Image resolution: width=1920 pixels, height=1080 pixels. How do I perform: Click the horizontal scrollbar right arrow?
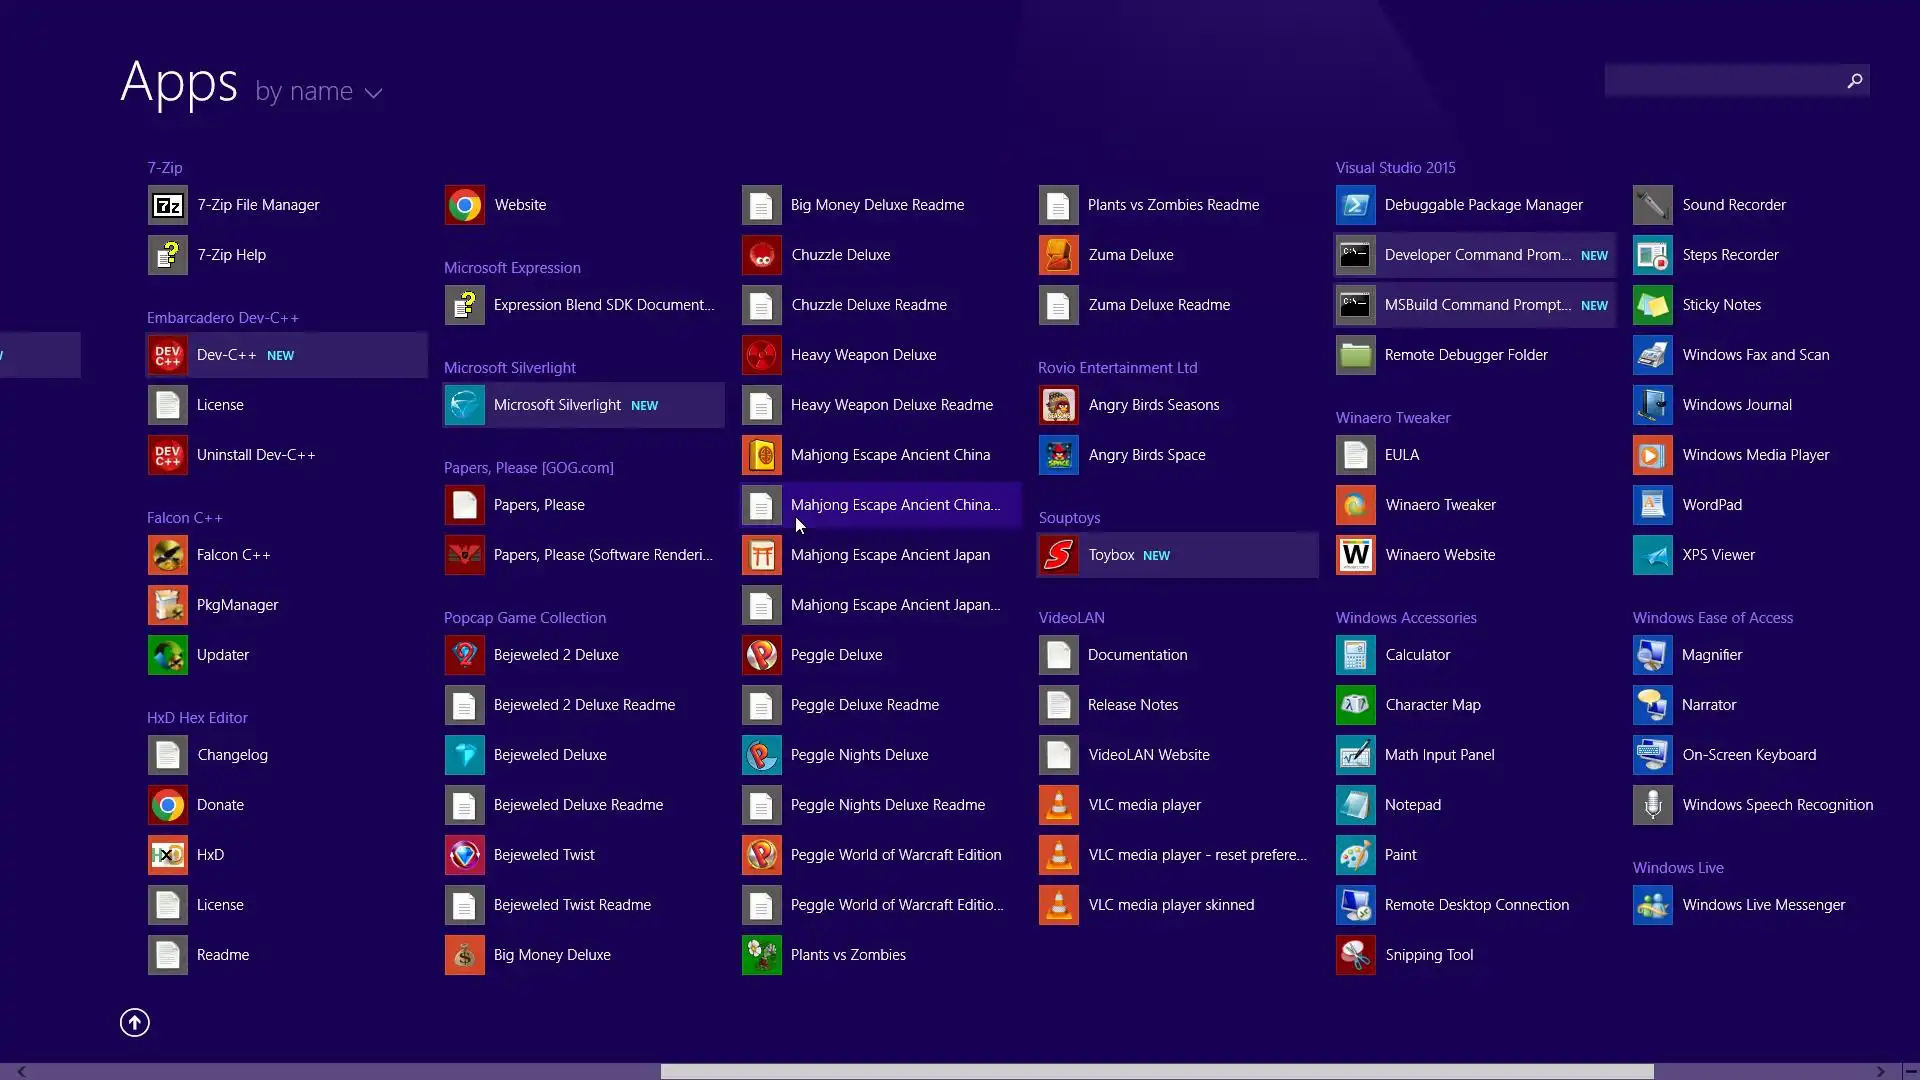pyautogui.click(x=1881, y=1071)
